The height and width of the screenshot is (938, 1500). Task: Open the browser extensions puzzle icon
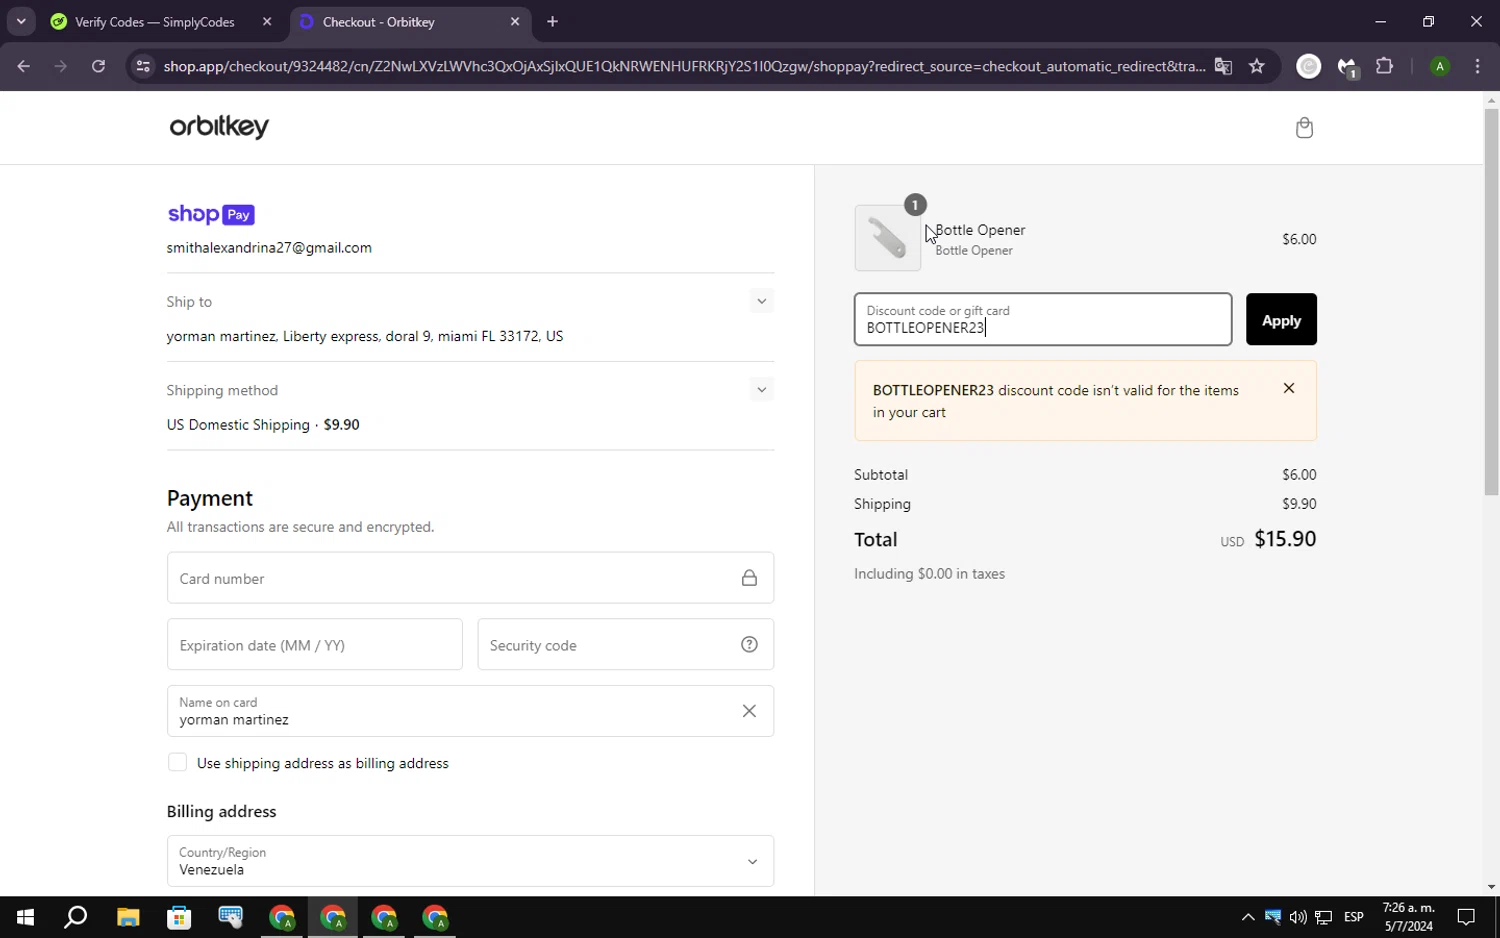coord(1384,67)
